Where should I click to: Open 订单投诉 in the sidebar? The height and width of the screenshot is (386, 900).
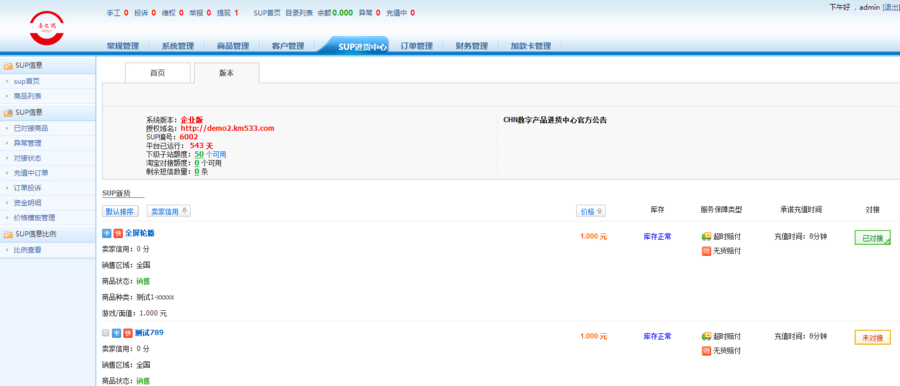coord(28,188)
